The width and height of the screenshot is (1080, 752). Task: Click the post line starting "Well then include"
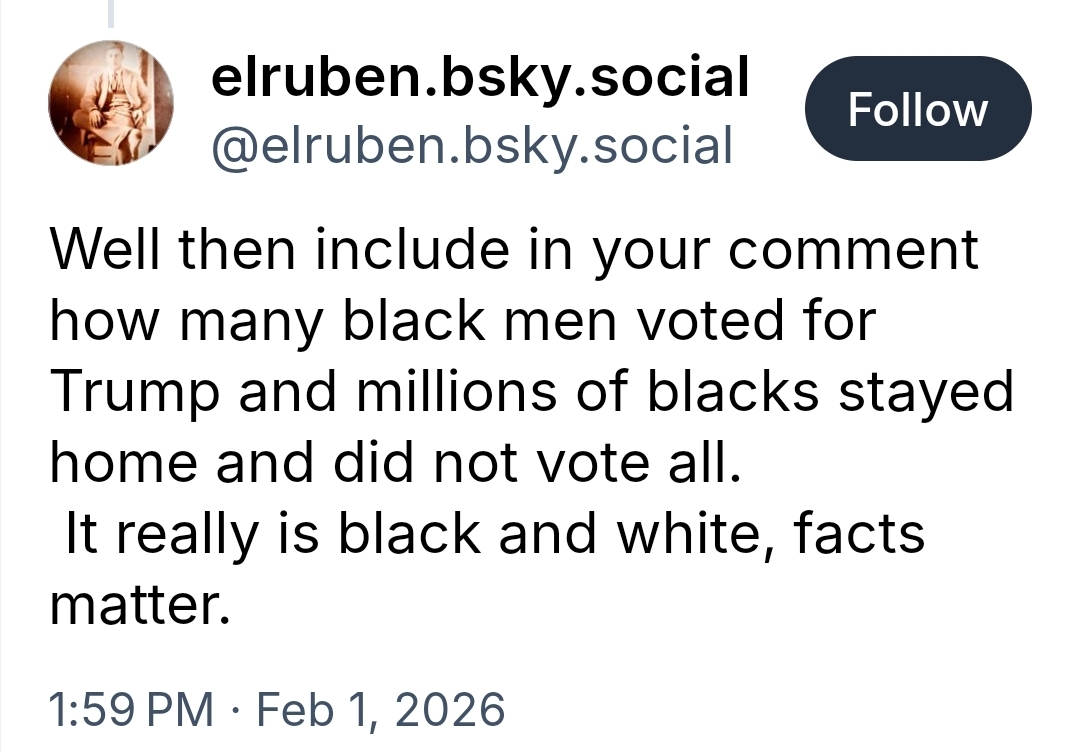click(x=514, y=250)
